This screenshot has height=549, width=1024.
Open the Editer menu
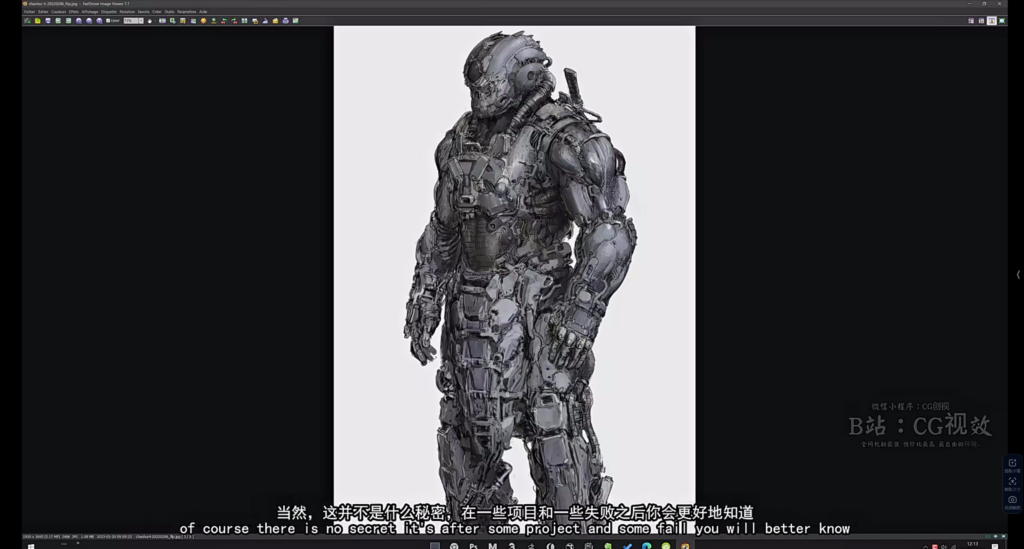pos(43,12)
